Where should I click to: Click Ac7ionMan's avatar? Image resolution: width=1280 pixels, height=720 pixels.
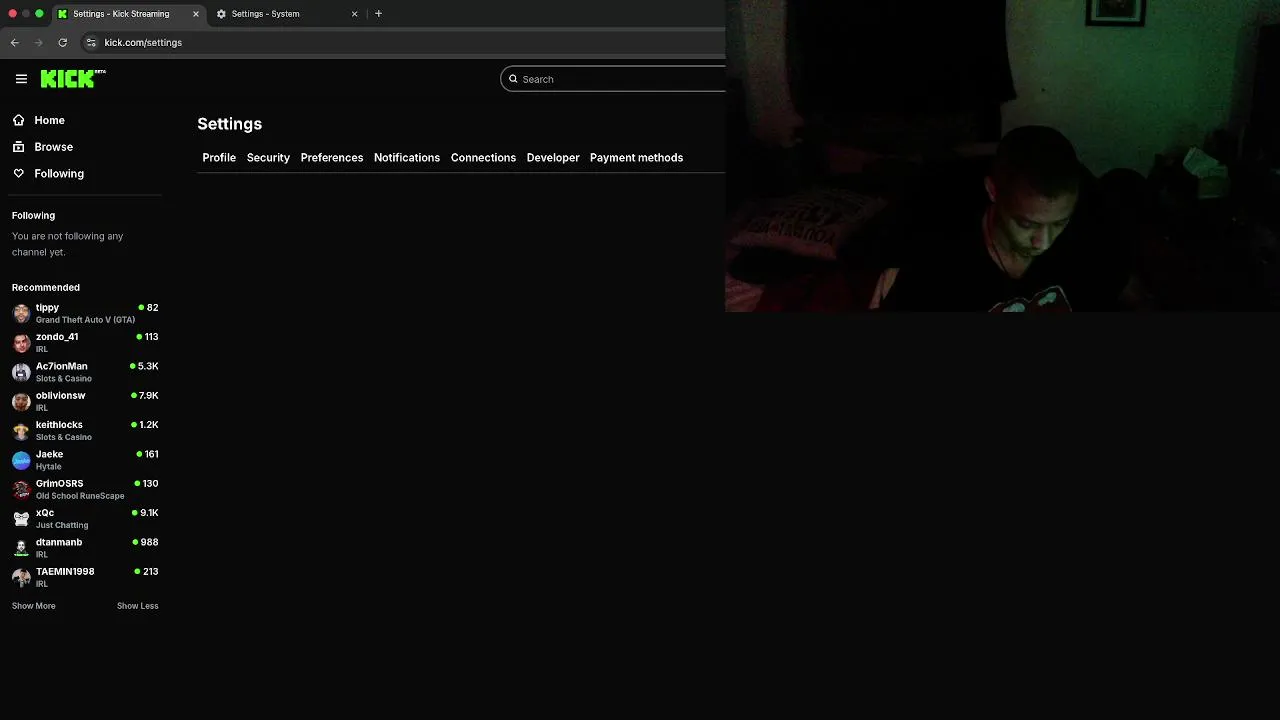[x=21, y=372]
